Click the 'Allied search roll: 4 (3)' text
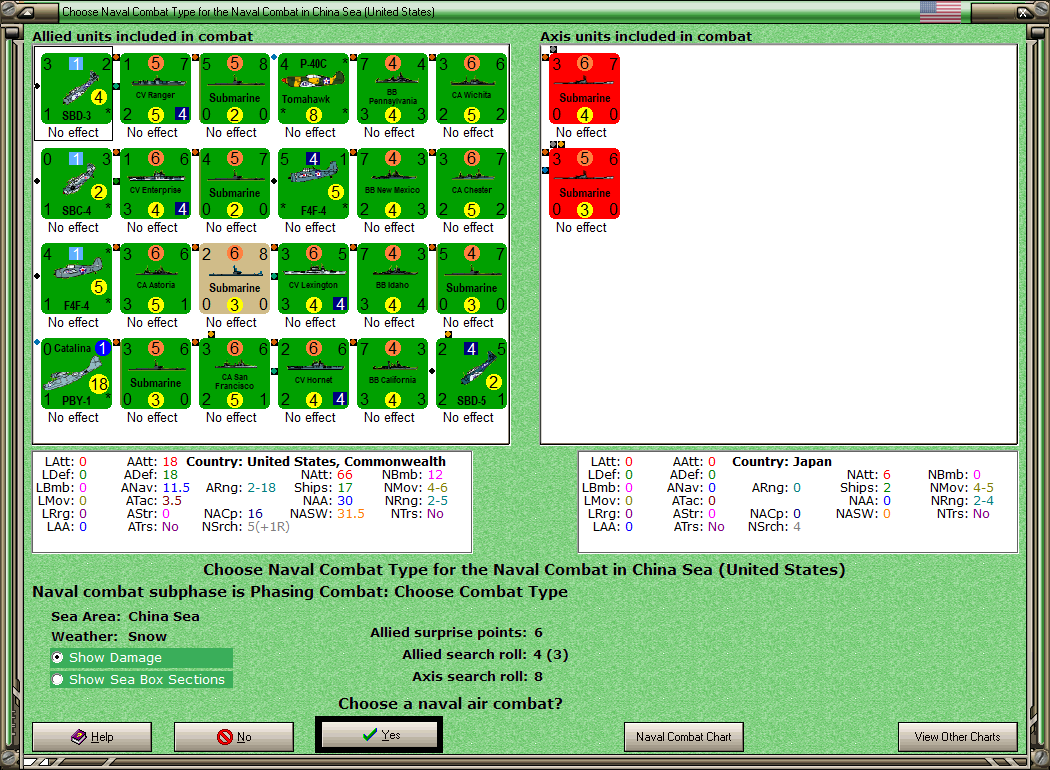 485,655
